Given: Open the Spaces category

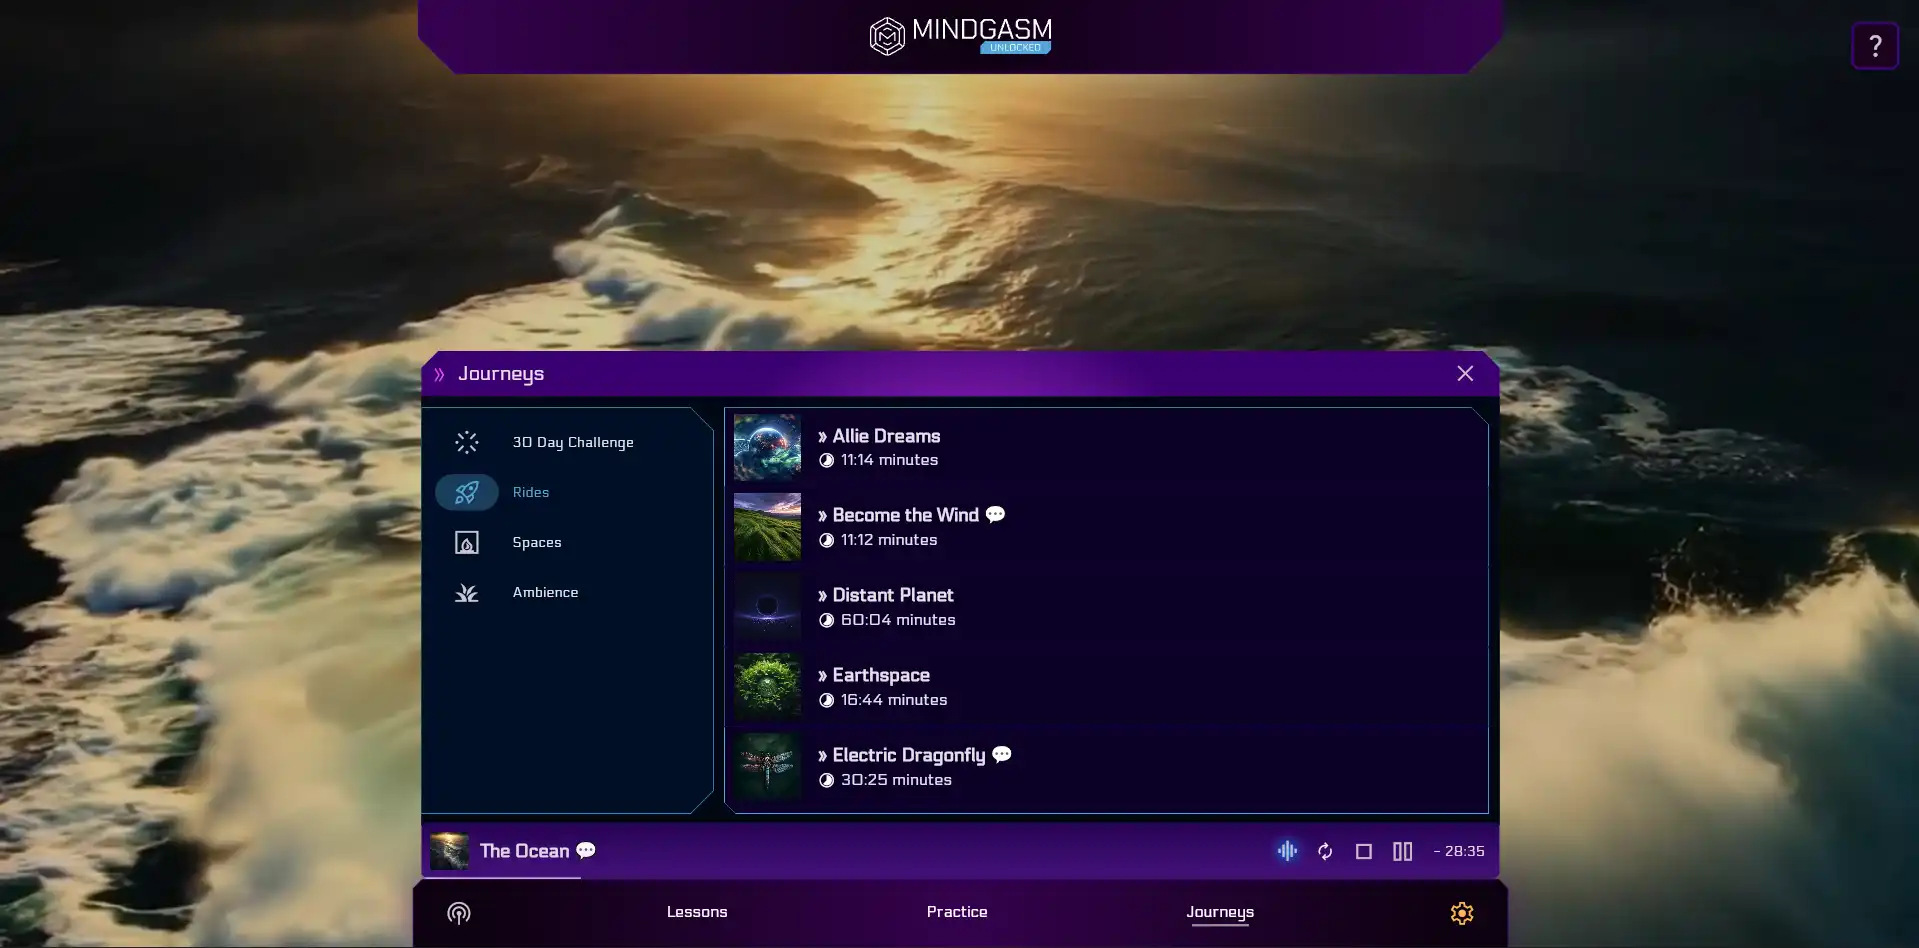Looking at the screenshot, I should pyautogui.click(x=536, y=542).
